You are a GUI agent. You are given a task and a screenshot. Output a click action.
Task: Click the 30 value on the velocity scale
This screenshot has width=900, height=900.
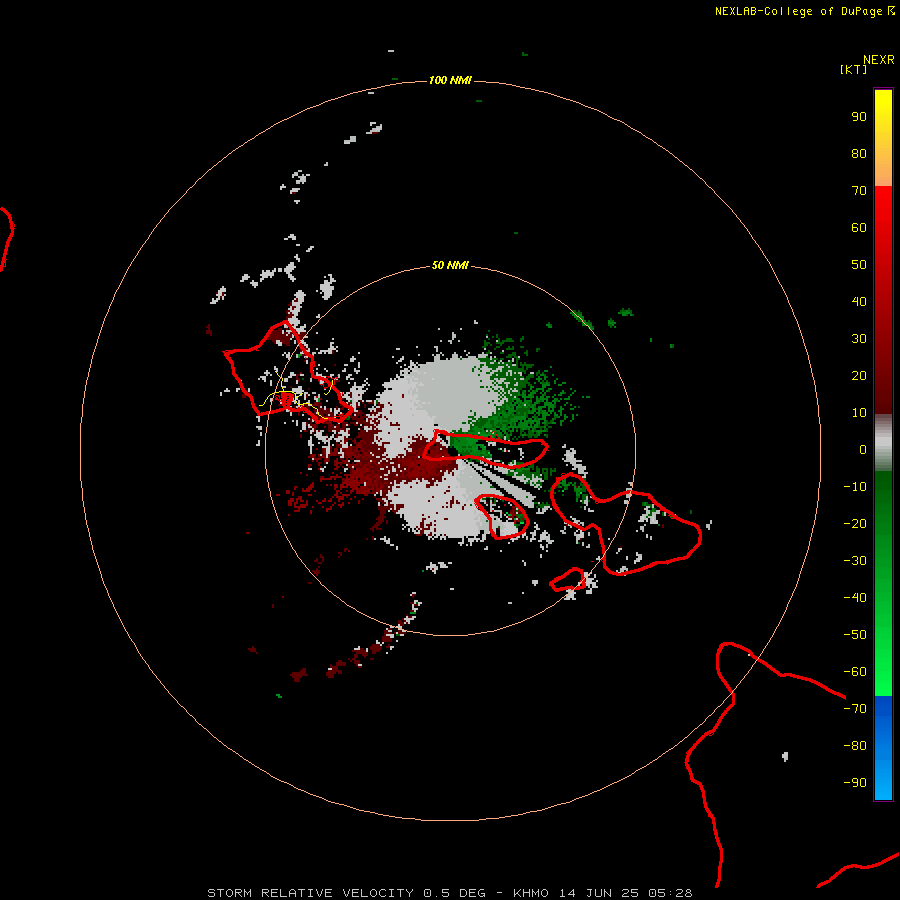pyautogui.click(x=859, y=339)
